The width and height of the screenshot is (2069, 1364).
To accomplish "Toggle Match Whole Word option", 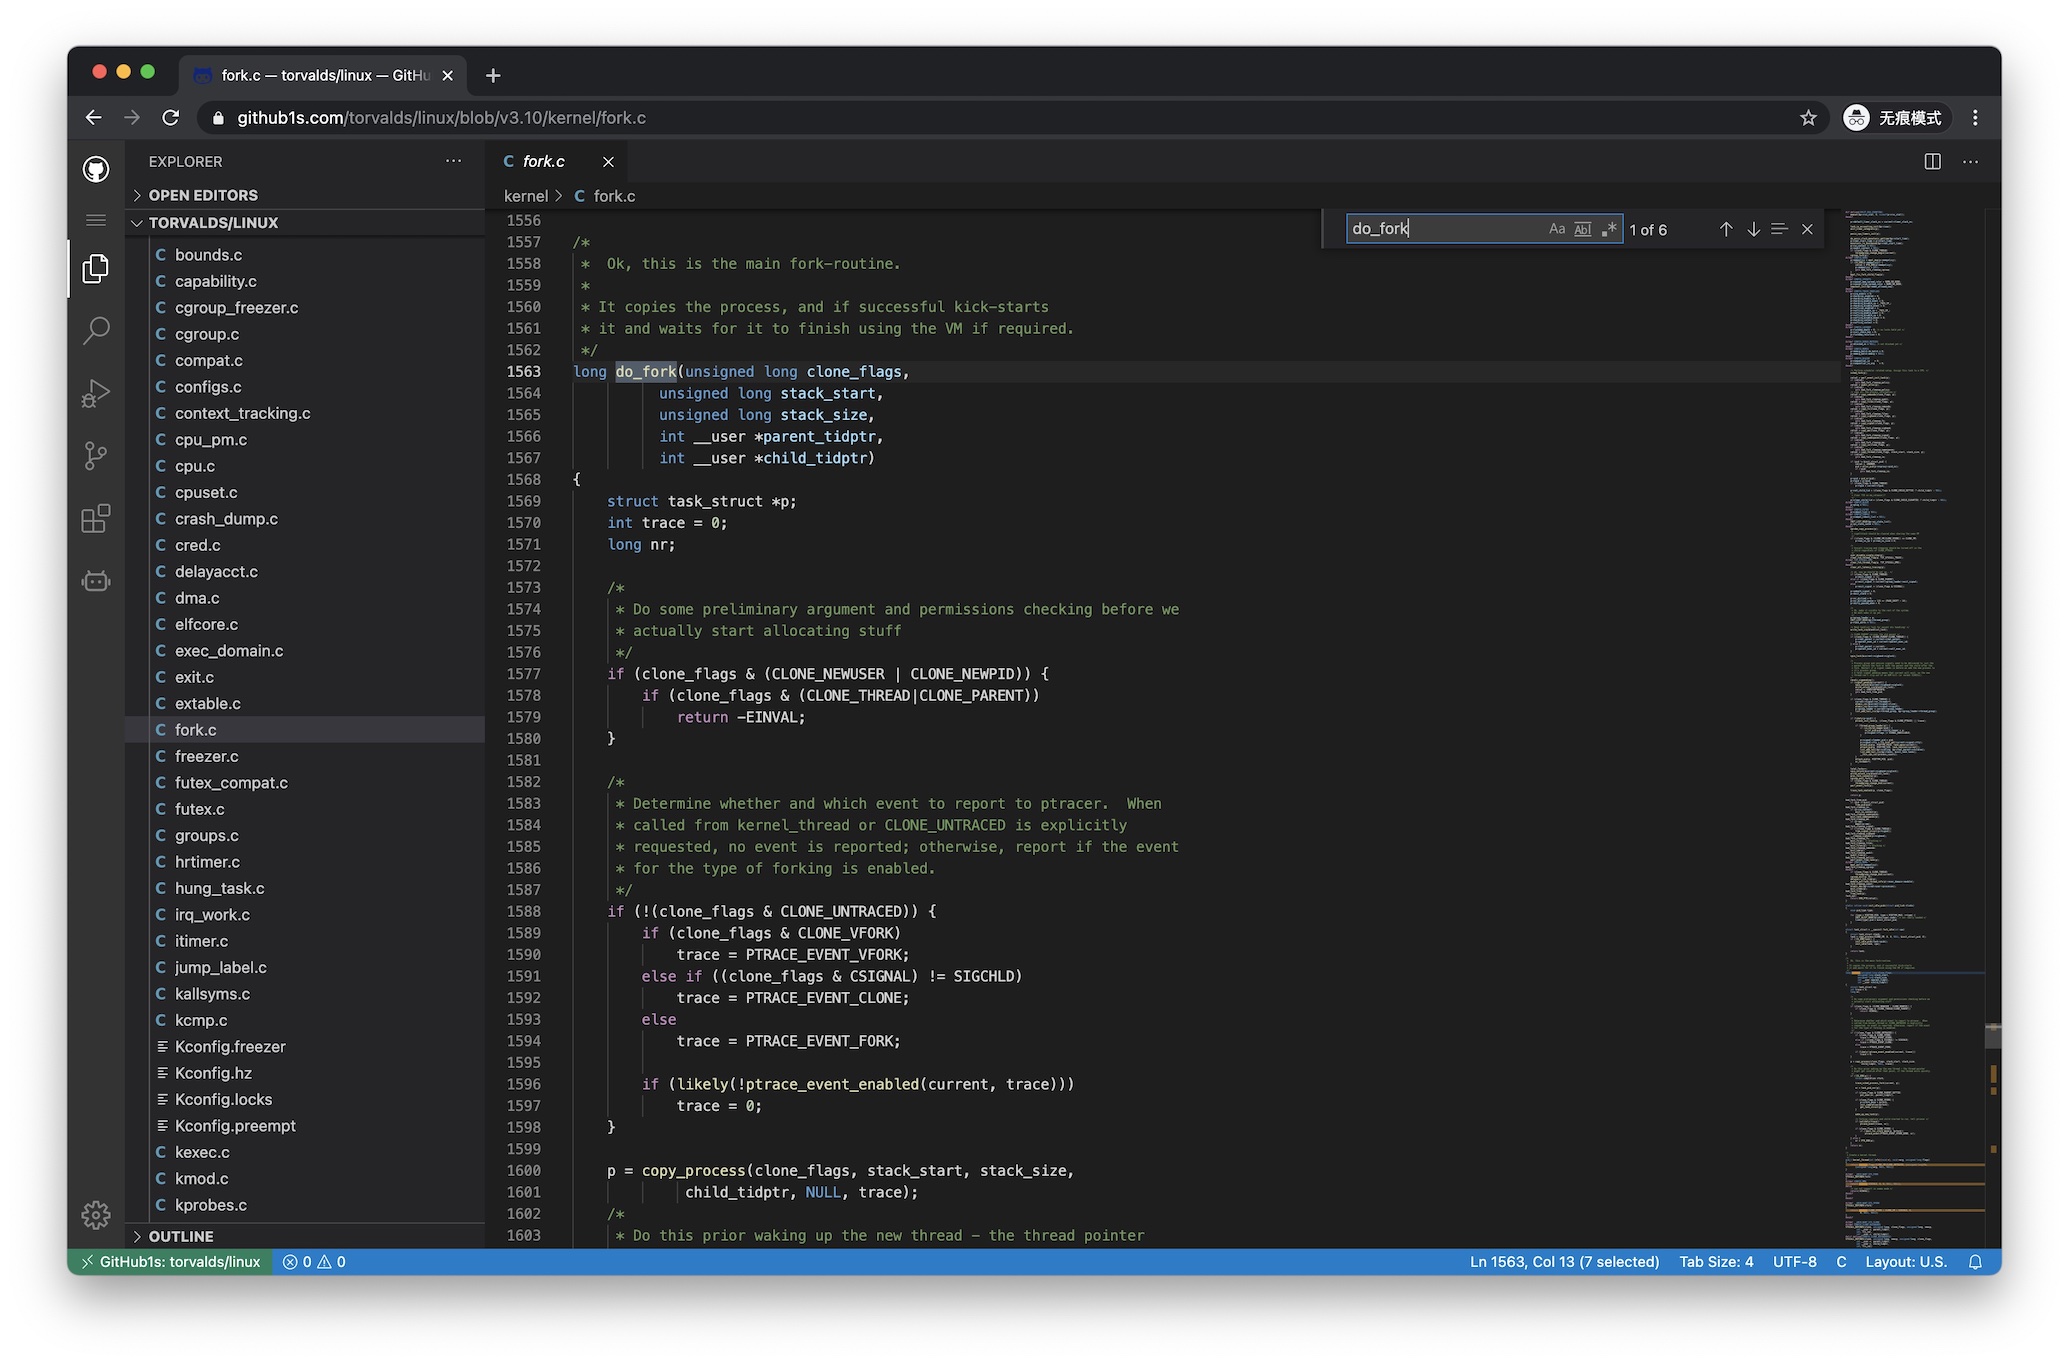I will point(1582,229).
